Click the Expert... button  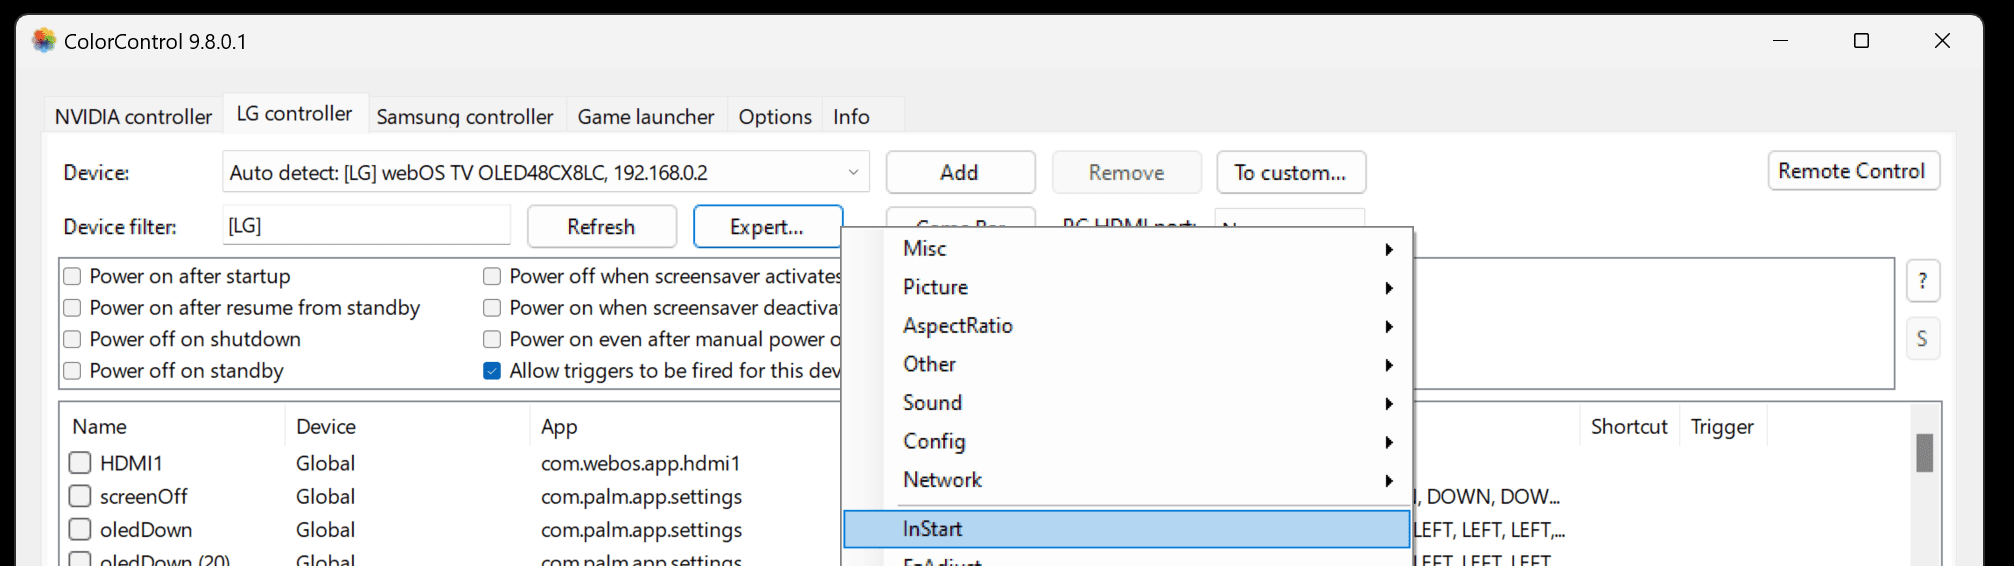point(767,226)
